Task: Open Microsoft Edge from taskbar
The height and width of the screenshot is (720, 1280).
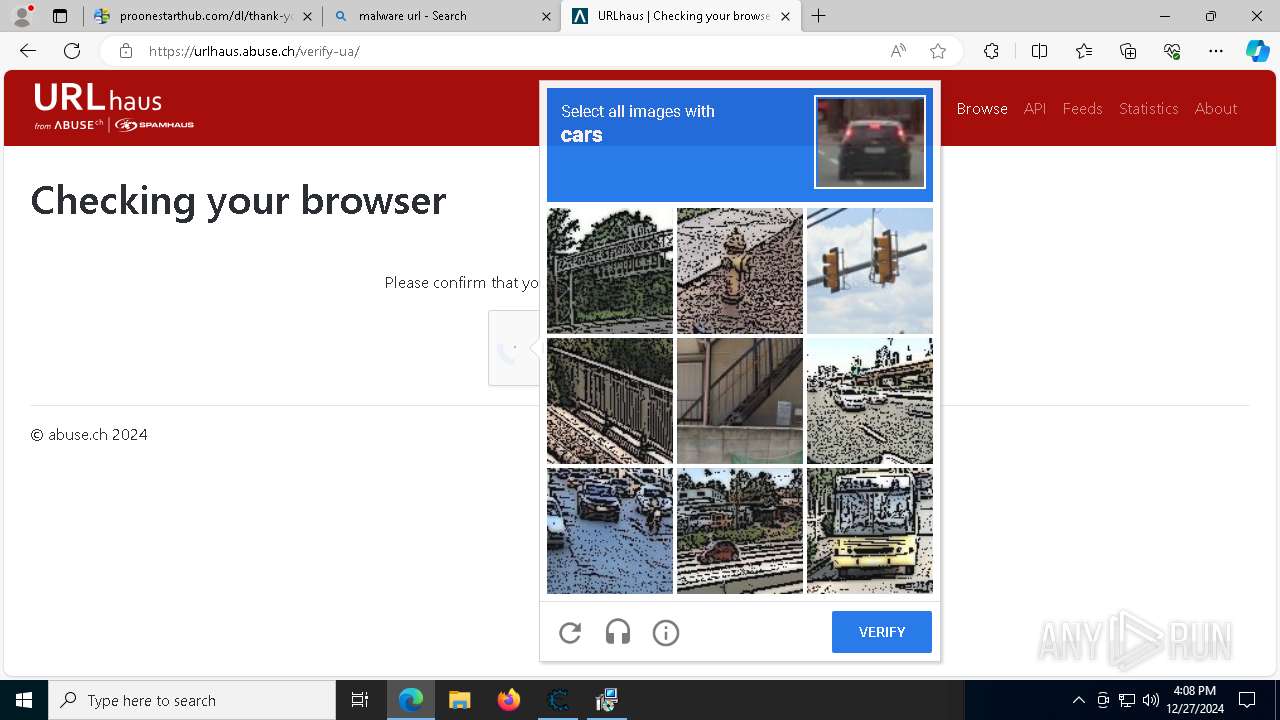Action: [411, 700]
